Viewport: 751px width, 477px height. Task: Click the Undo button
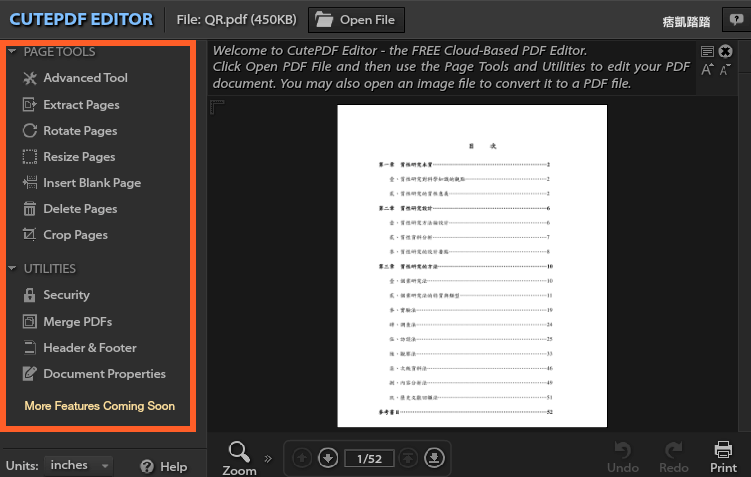point(623,457)
